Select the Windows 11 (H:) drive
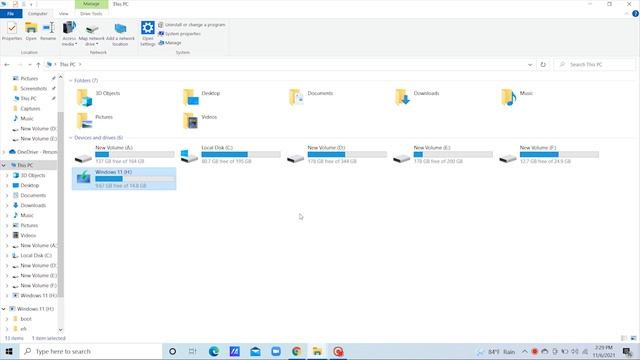This screenshot has height=360, width=640. click(x=124, y=179)
